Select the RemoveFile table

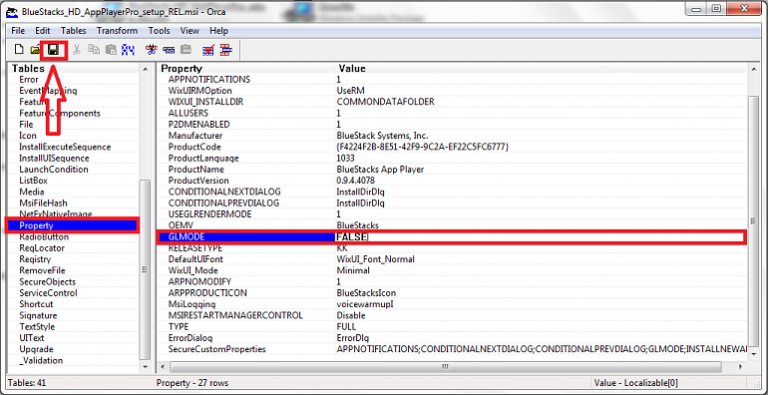coord(42,271)
